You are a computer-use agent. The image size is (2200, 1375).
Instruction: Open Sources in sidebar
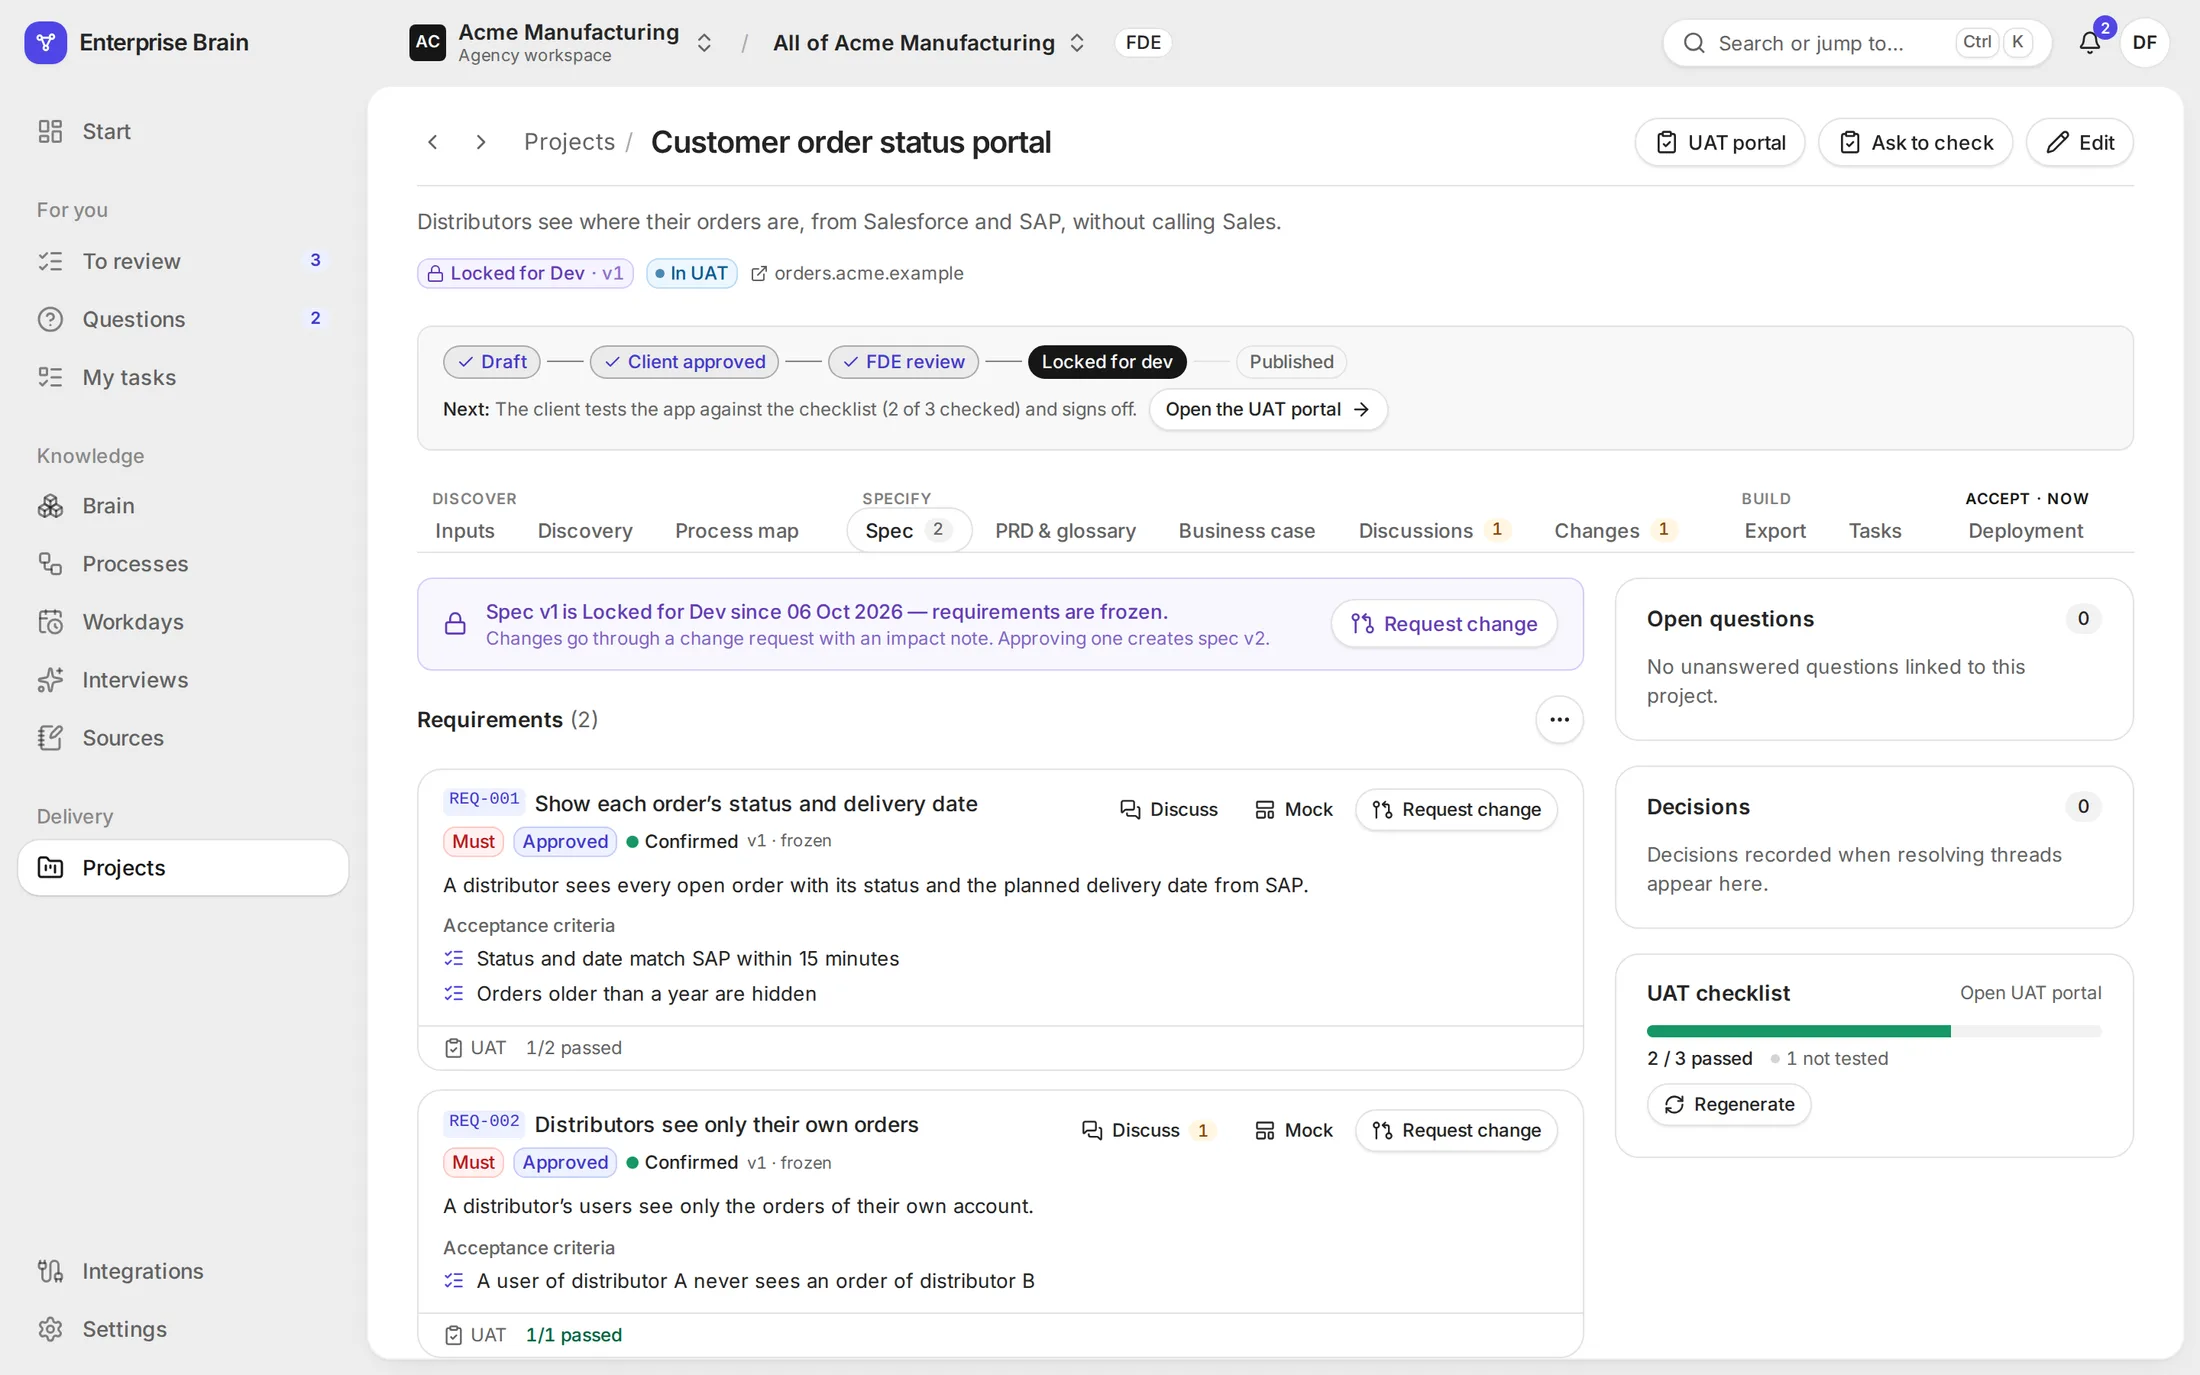[x=183, y=738]
